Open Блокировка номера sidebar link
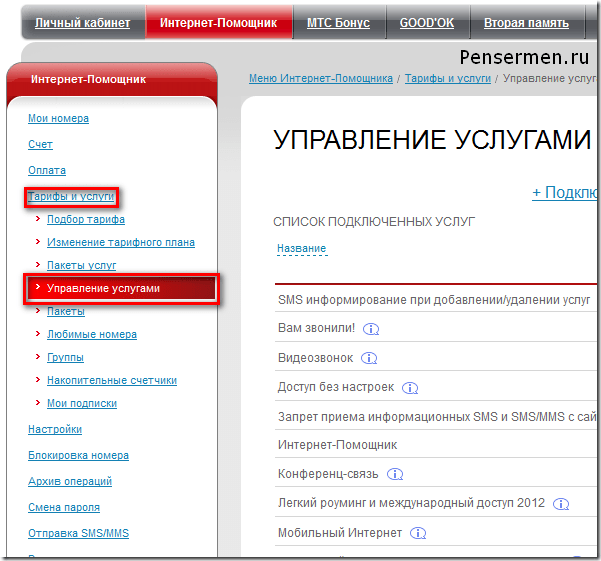 click(78, 455)
